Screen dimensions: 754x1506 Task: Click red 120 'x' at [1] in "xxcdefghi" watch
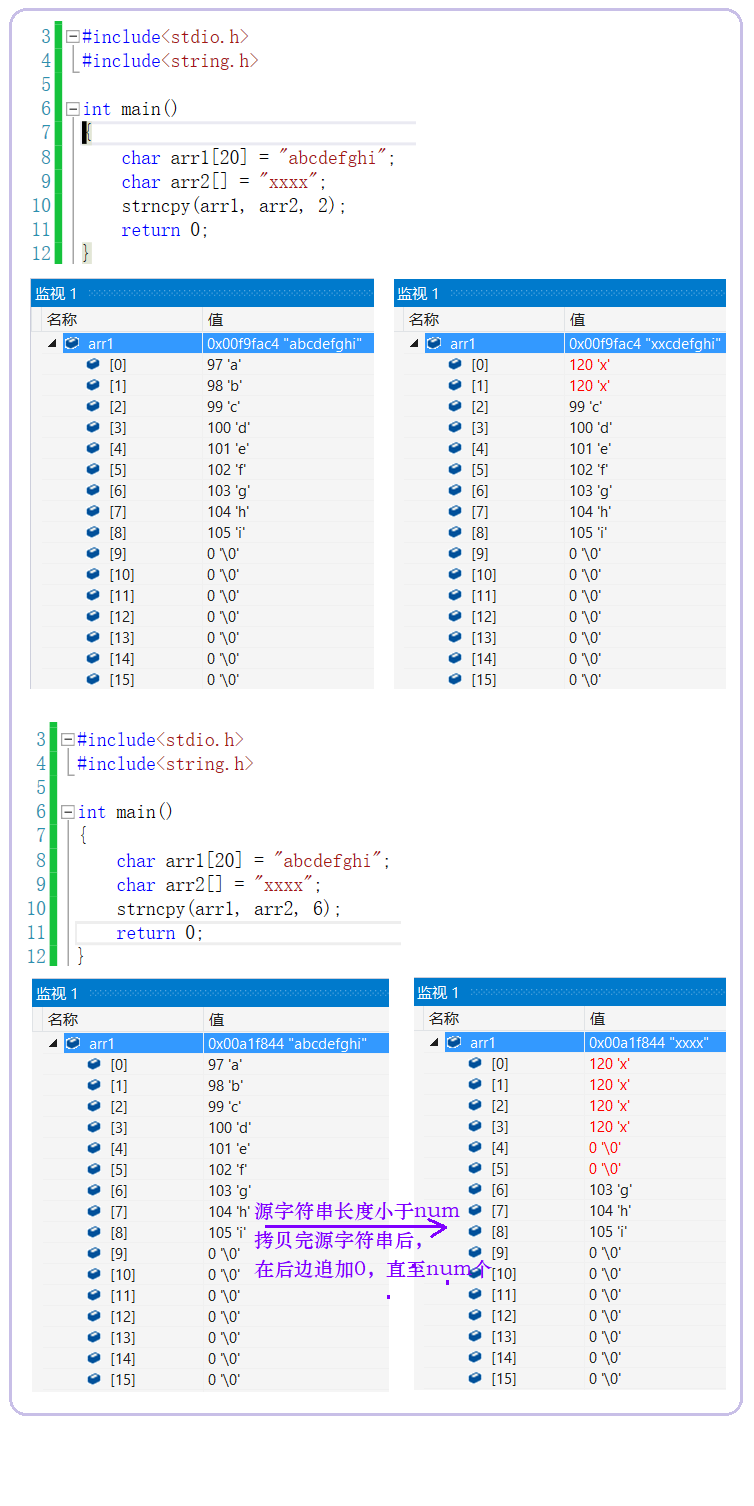coord(589,385)
